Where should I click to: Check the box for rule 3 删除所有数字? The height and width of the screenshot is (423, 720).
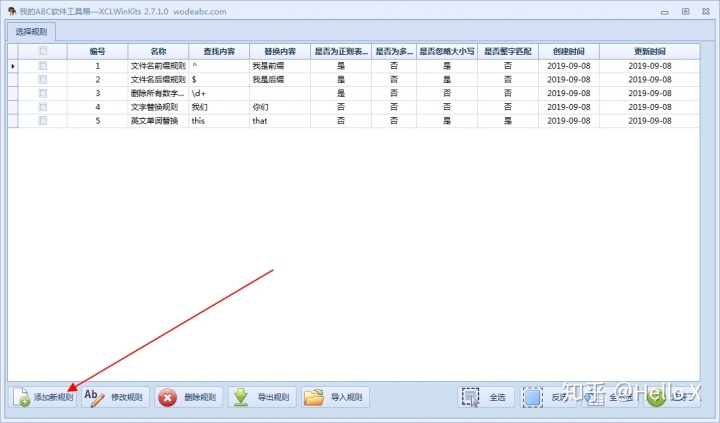(x=43, y=93)
